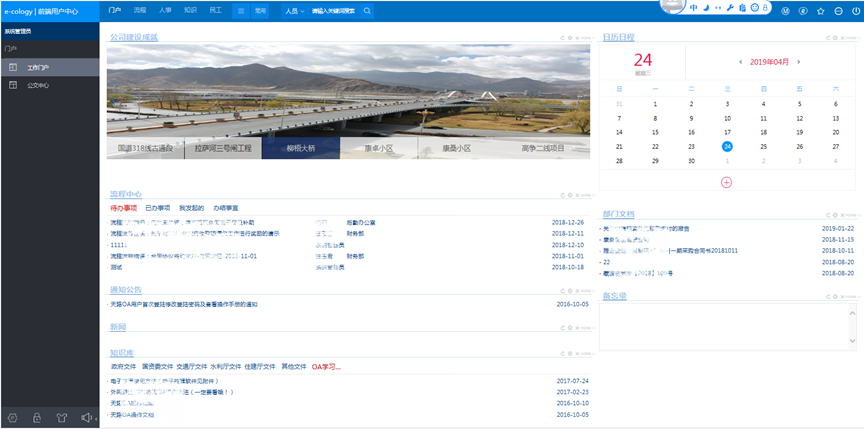The image size is (864, 429).
Task: Open document 22 in 部门文档
Action: tap(607, 262)
